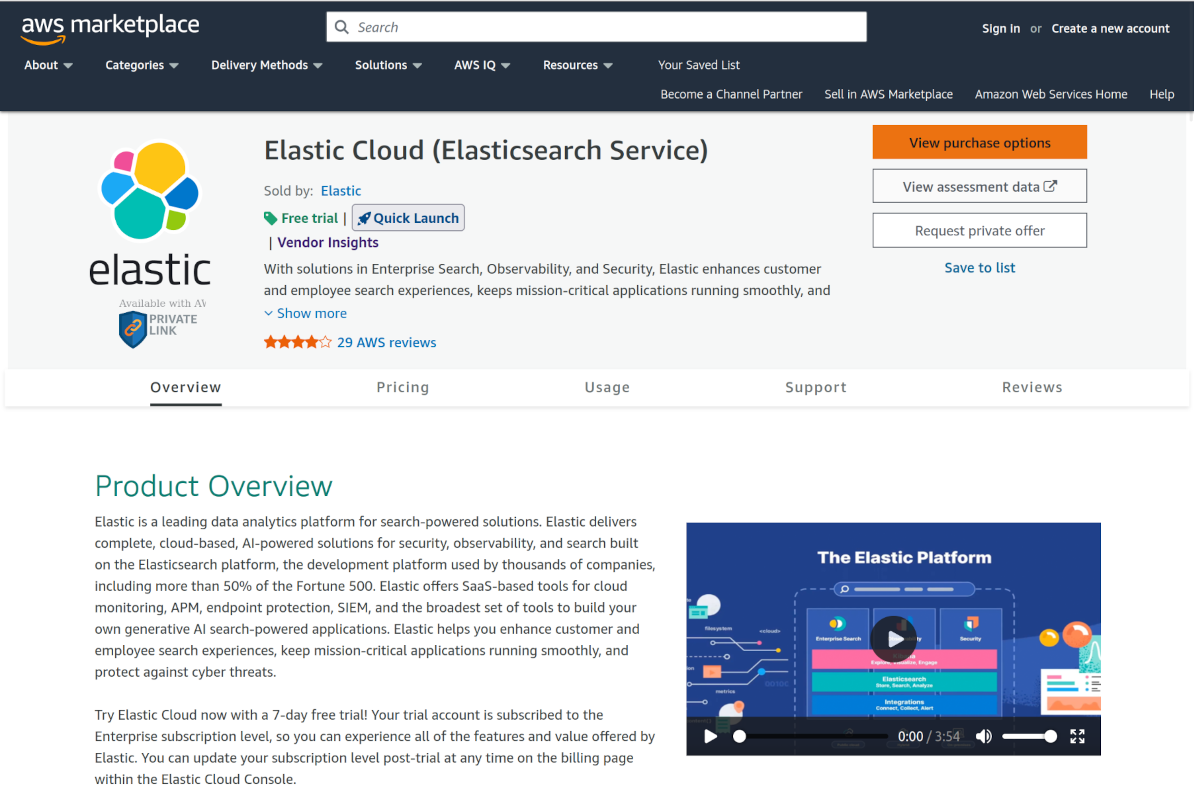1194x803 pixels.
Task: Switch to the Pricing tab
Action: (x=403, y=387)
